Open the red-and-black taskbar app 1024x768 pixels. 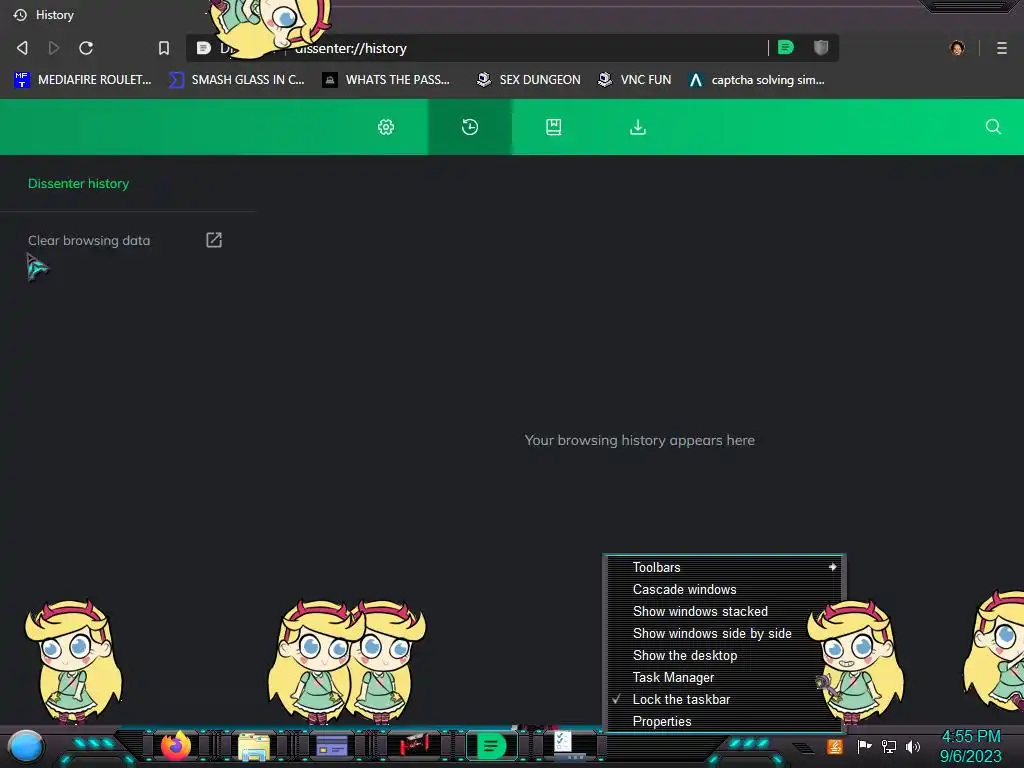pyautogui.click(x=414, y=745)
